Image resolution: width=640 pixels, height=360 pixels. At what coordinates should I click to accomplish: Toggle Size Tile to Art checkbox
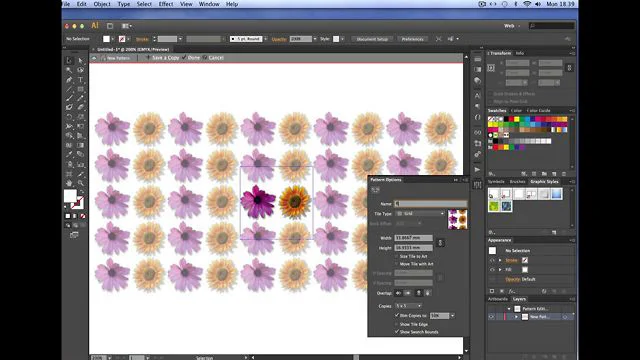(x=396, y=256)
